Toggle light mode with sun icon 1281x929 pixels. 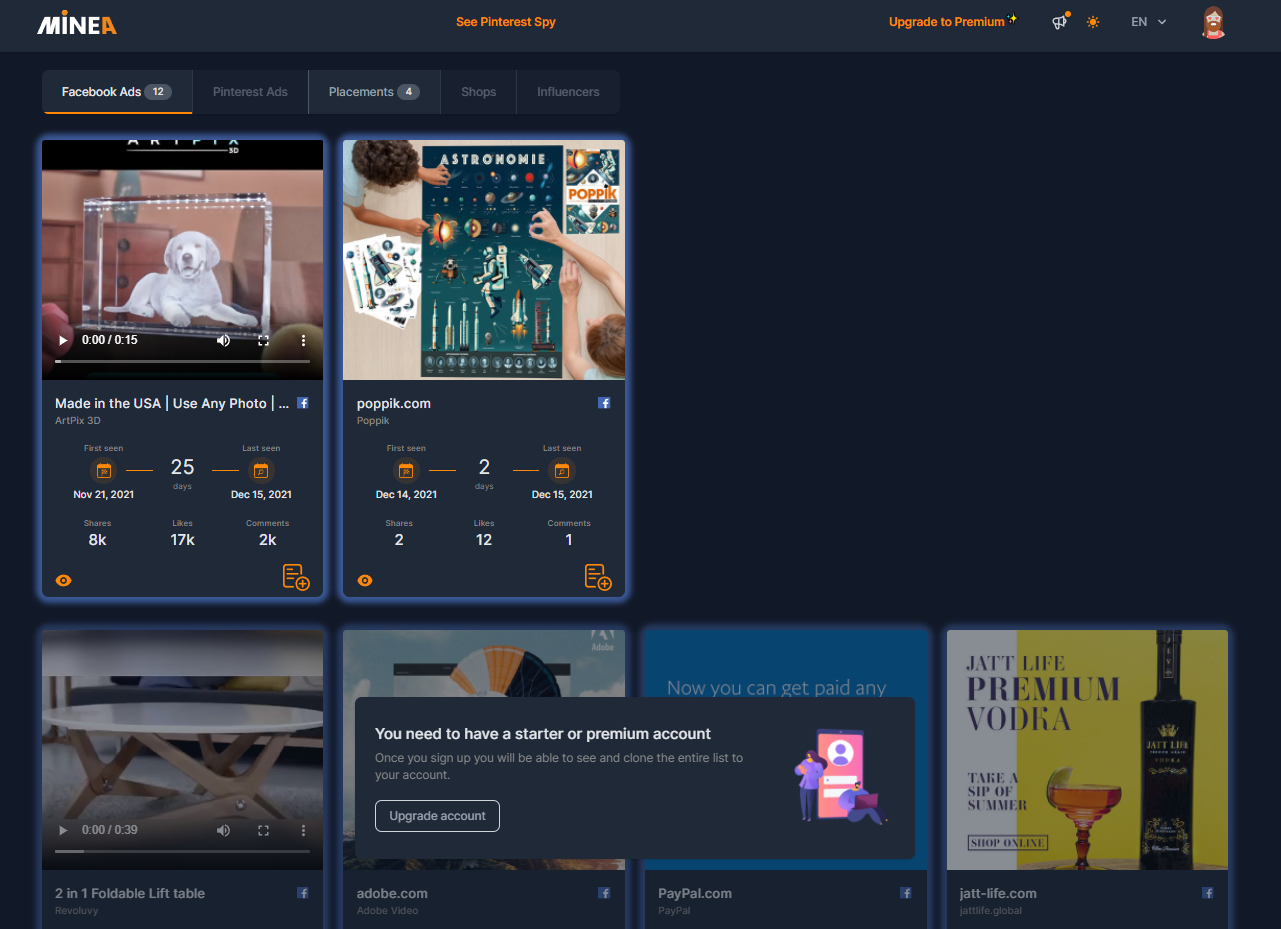1093,22
